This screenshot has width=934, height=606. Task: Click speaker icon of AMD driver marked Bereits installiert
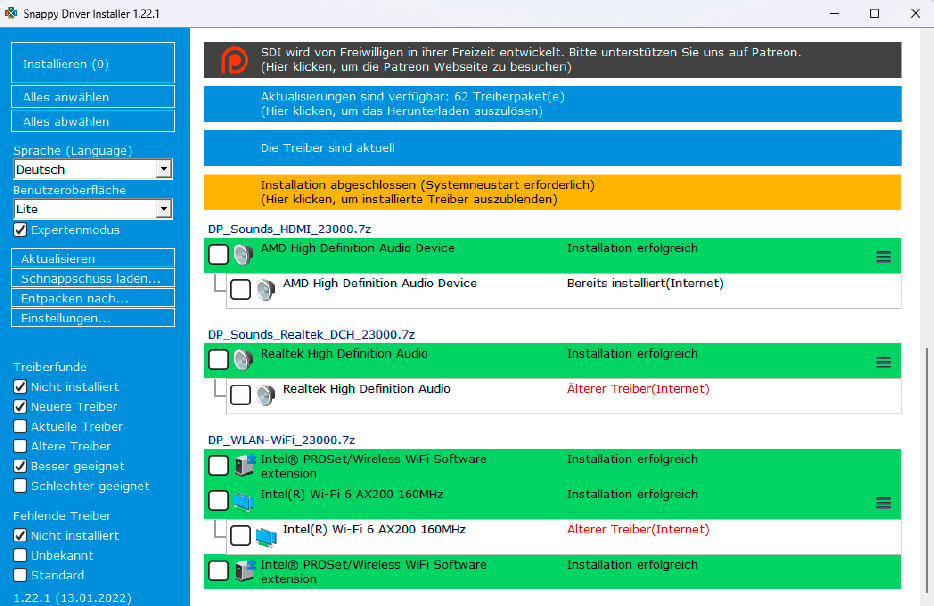265,290
